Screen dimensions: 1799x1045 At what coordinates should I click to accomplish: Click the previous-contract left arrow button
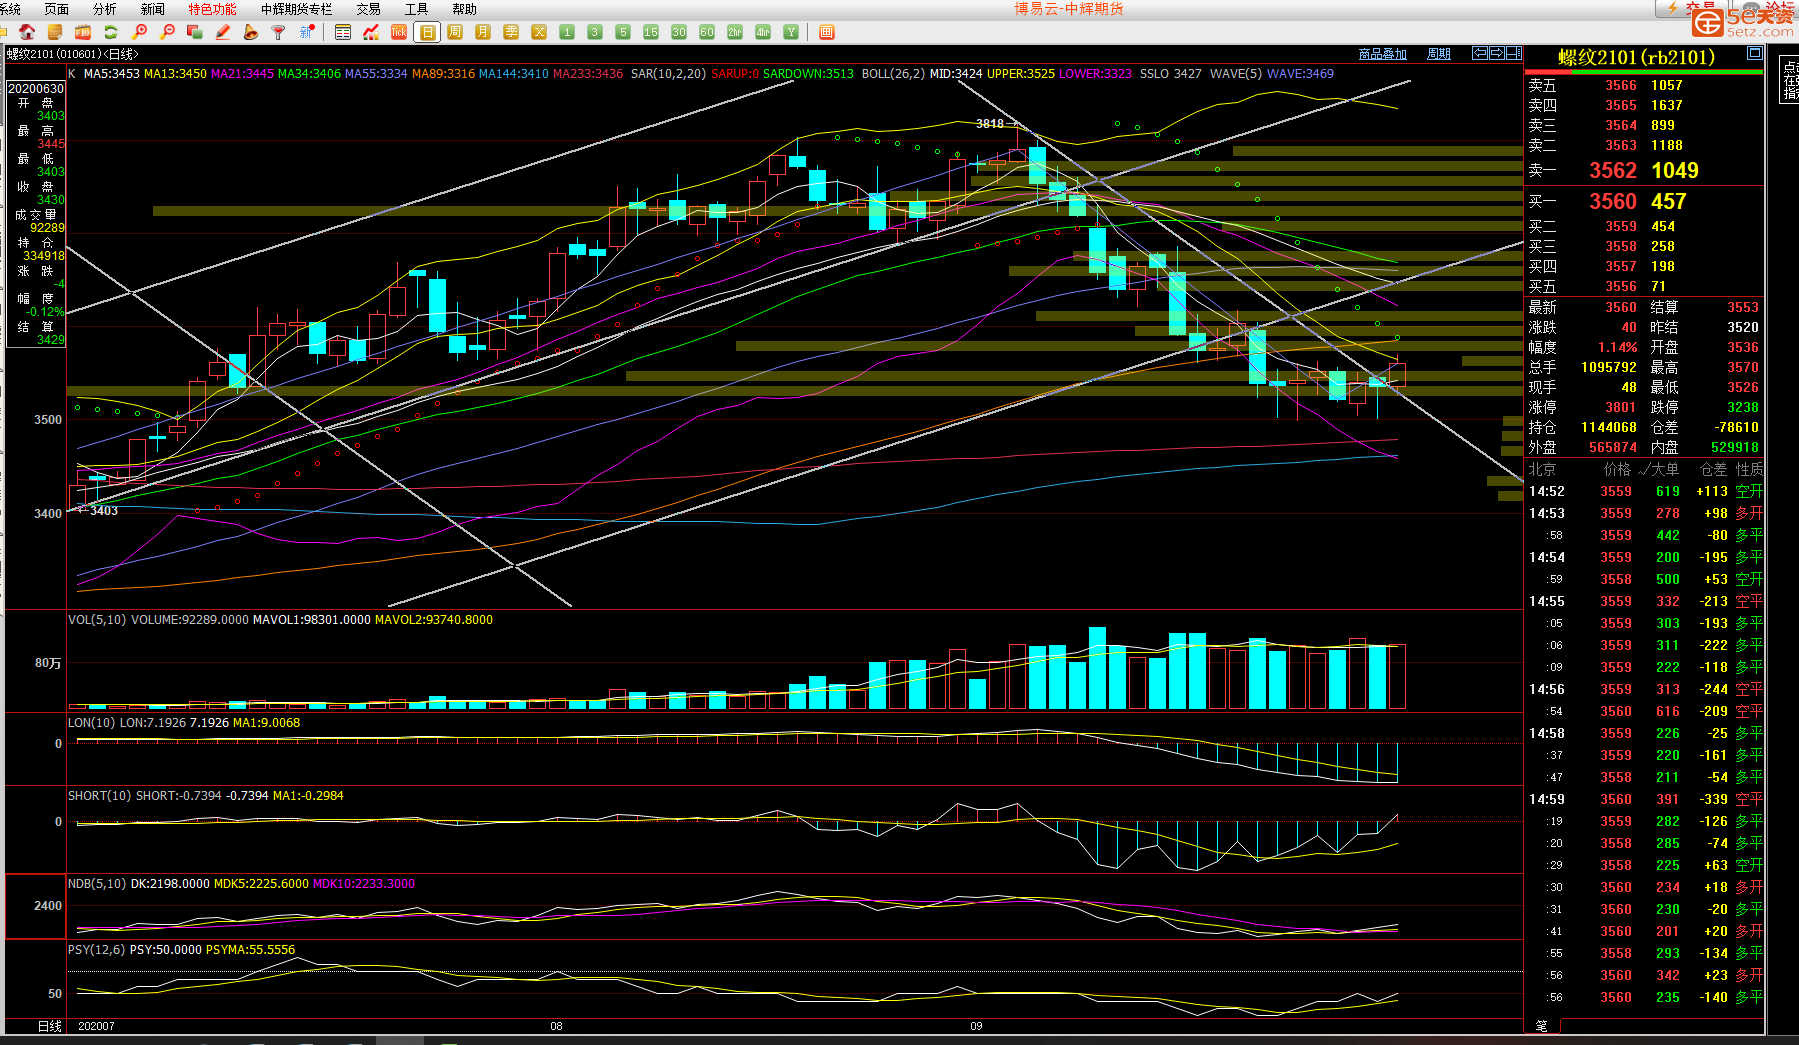click(1480, 53)
